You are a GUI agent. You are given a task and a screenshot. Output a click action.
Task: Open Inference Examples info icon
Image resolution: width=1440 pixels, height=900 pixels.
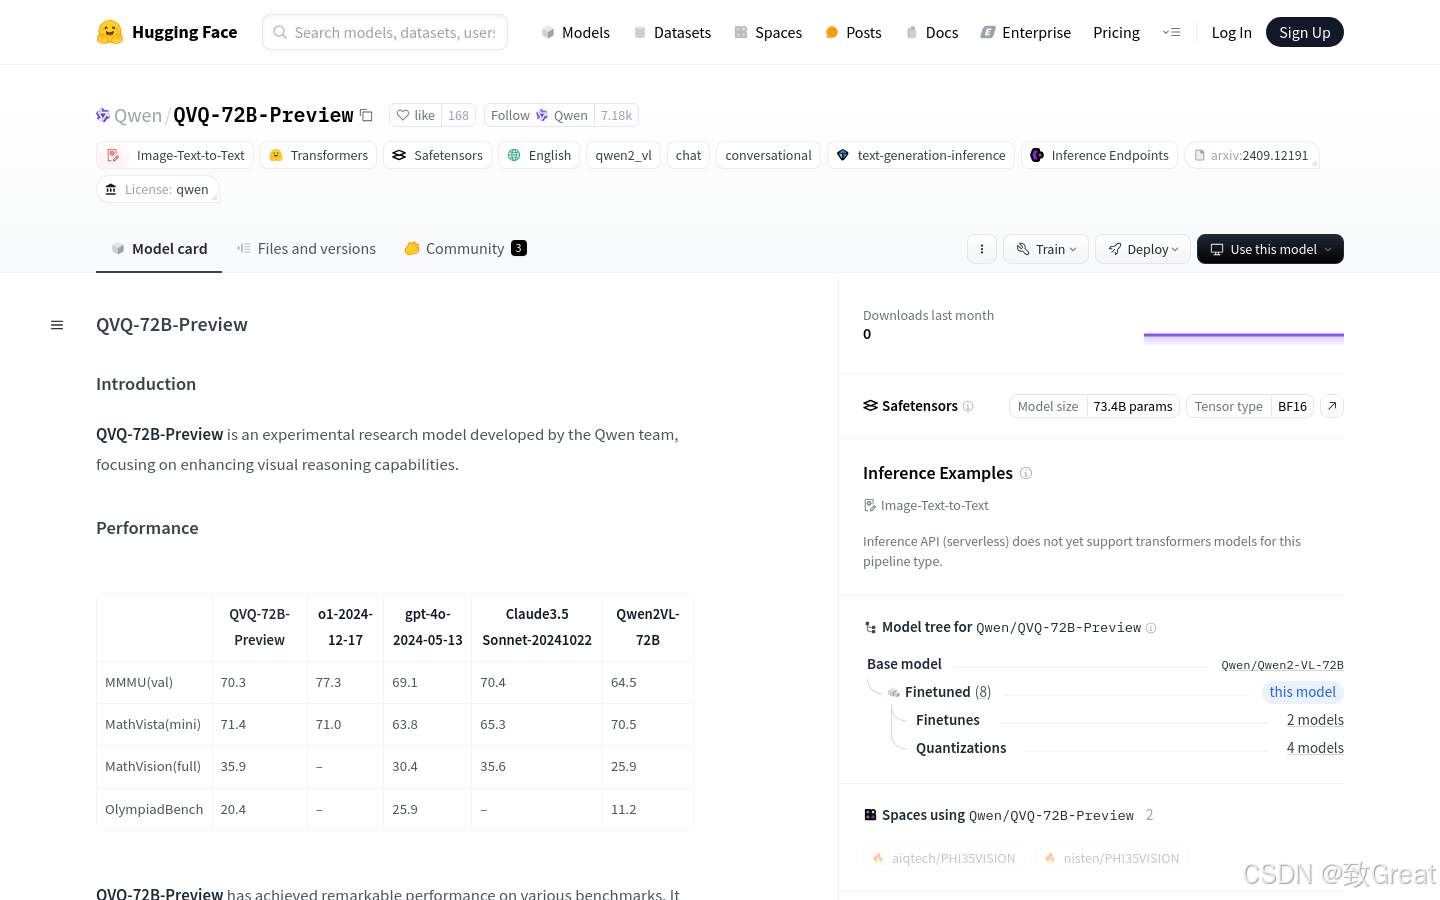coord(1026,473)
